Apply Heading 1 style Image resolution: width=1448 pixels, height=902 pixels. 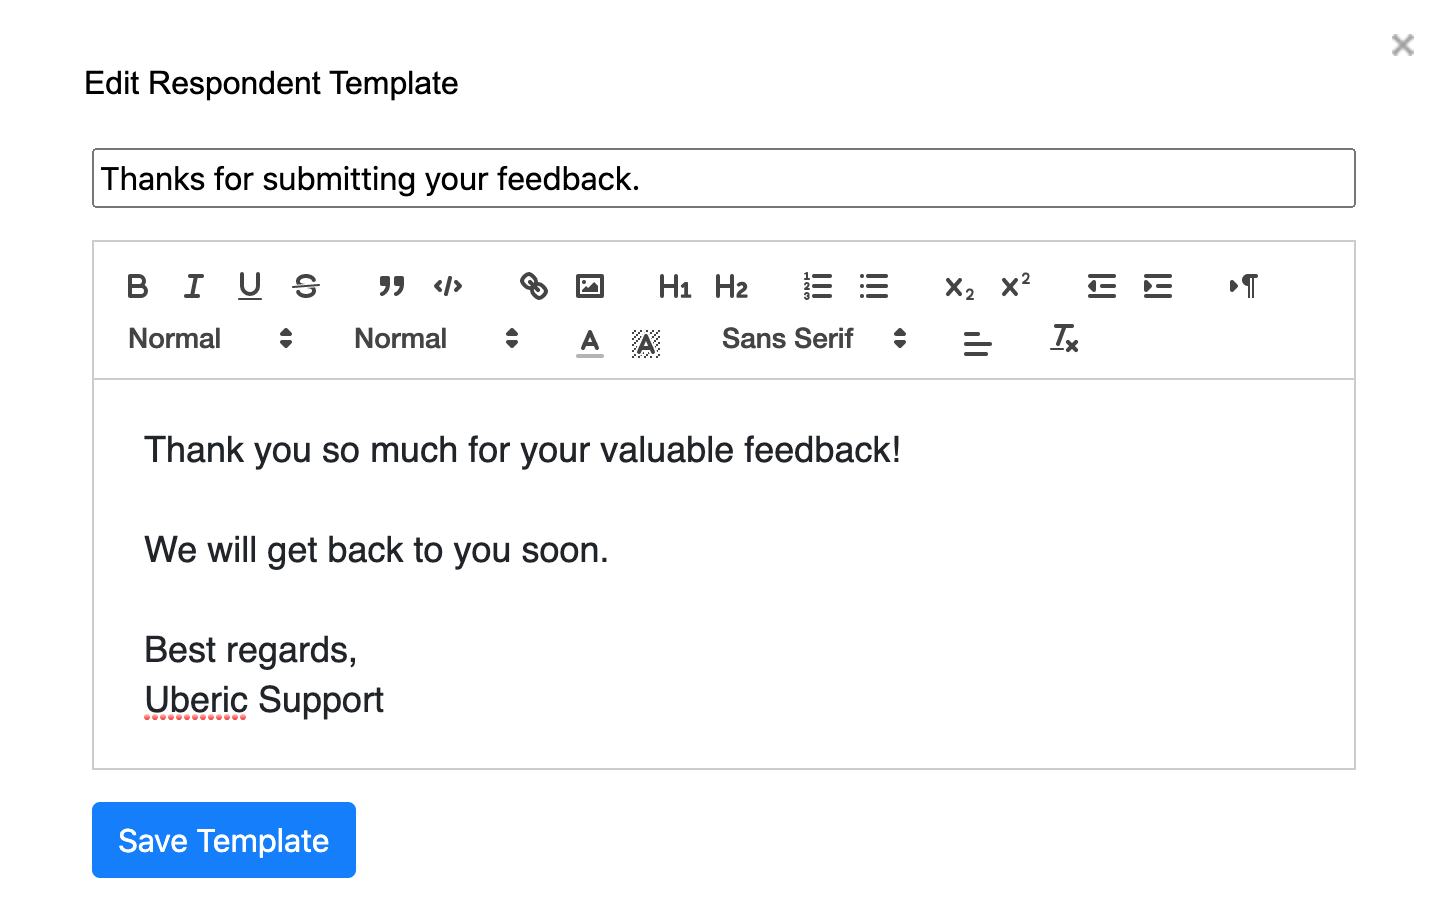click(675, 287)
